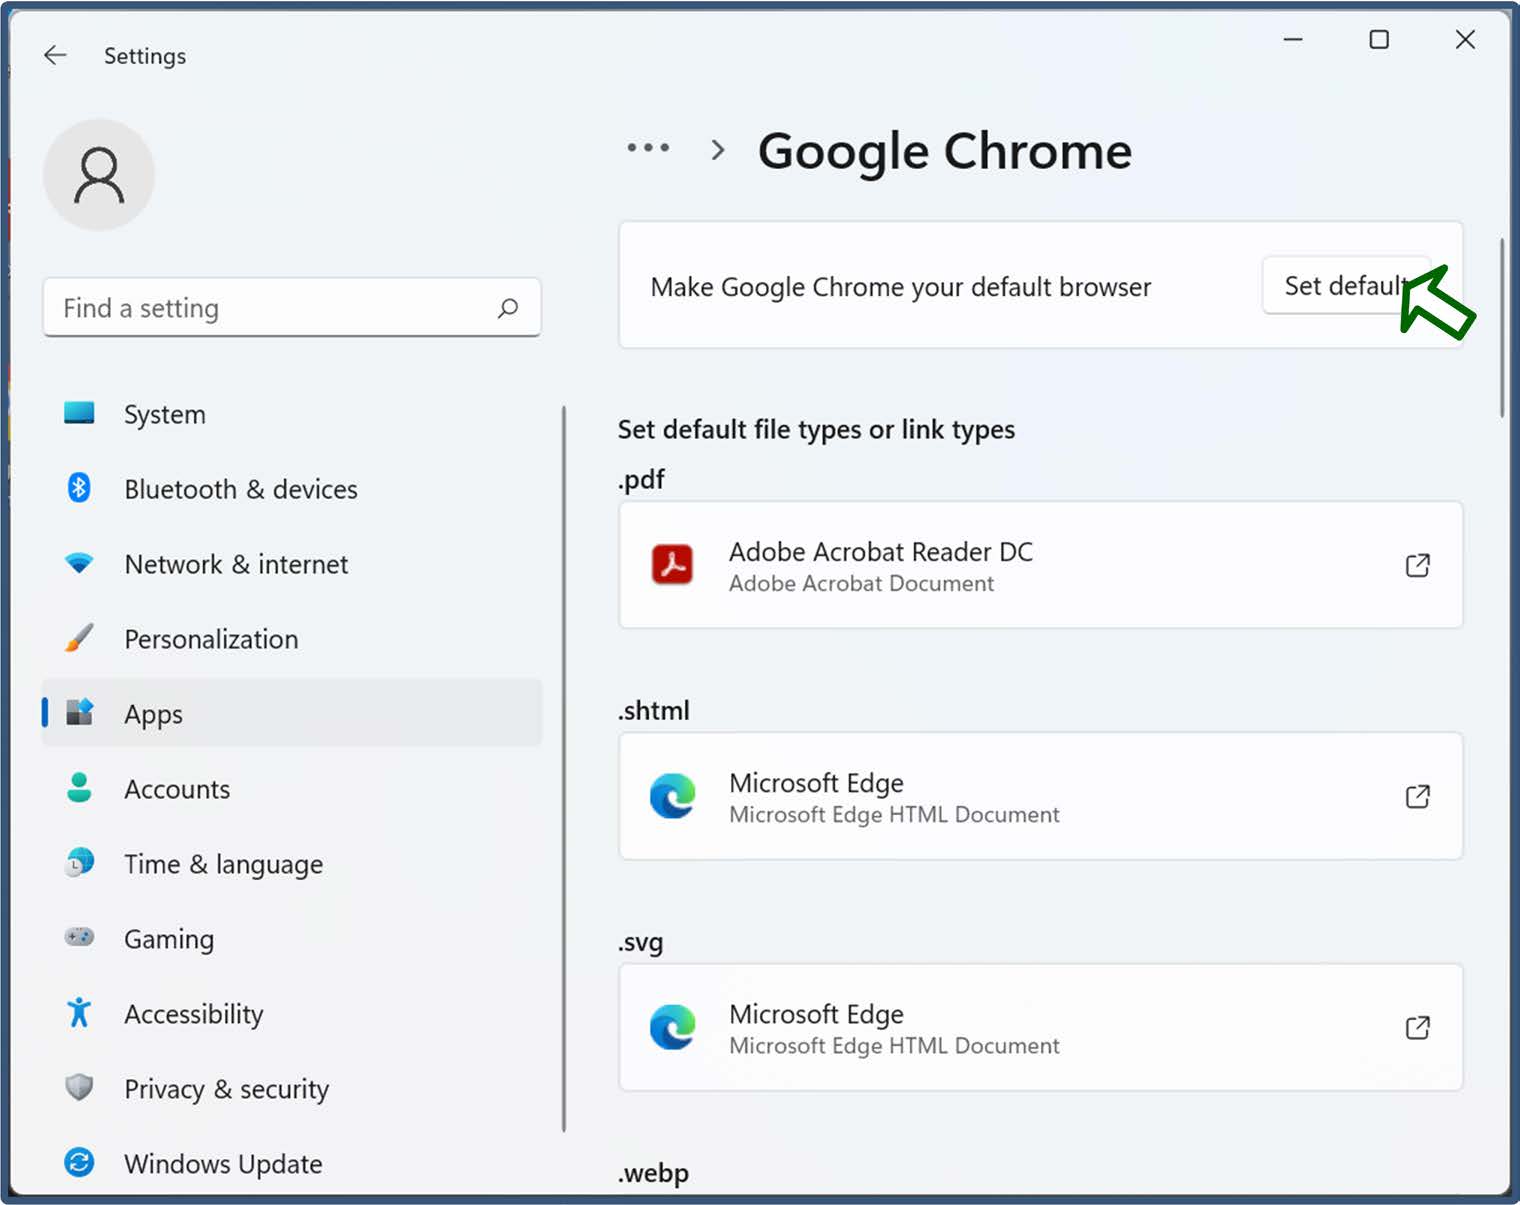Click the Adobe Acrobat Reader icon

point(673,565)
